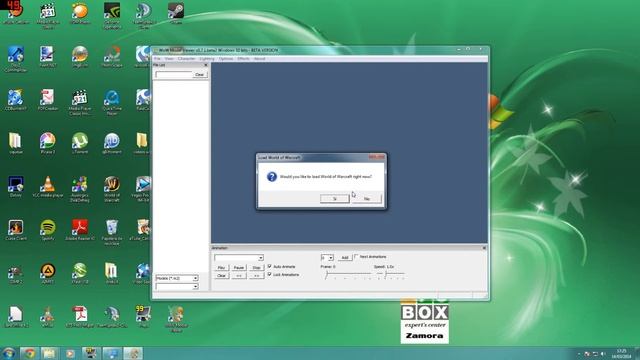Click the Pause animation button

239,268
